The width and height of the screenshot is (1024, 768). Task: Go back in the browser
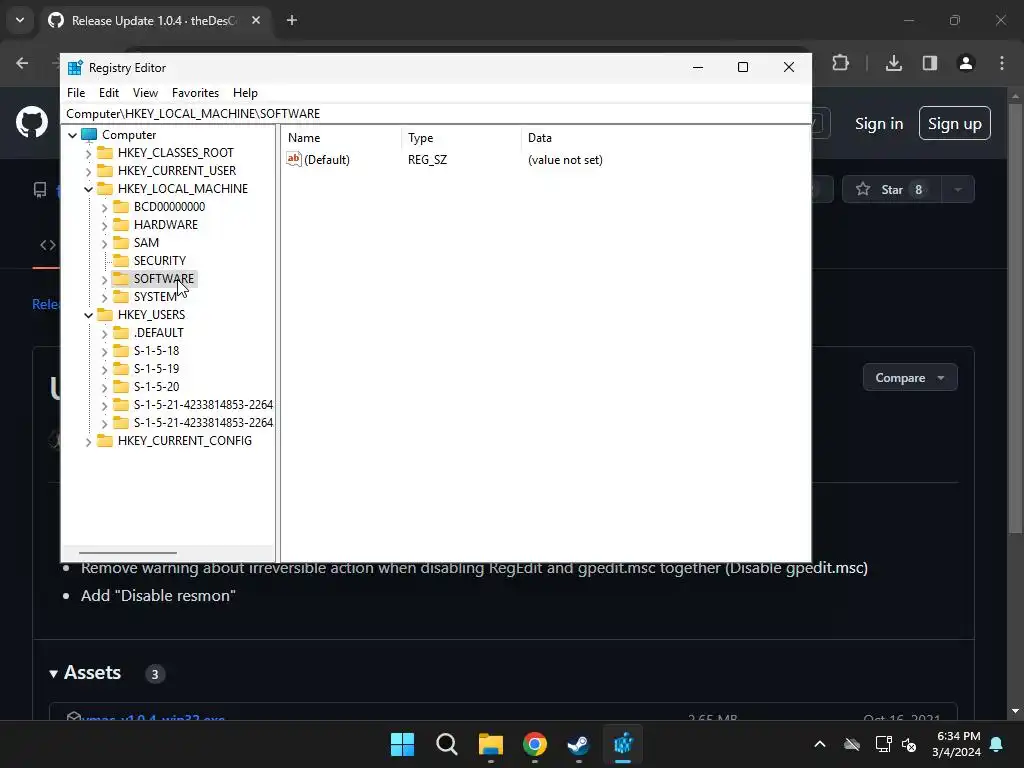click(22, 63)
